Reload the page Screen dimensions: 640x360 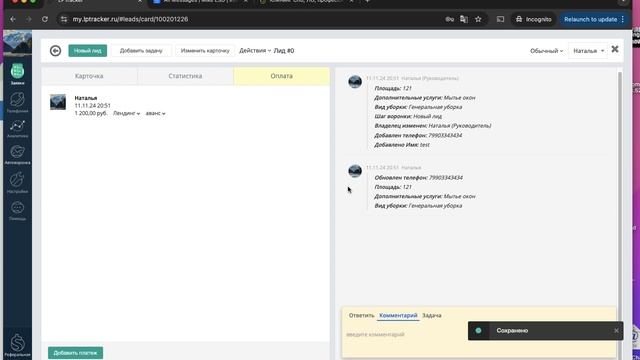pyautogui.click(x=45, y=19)
